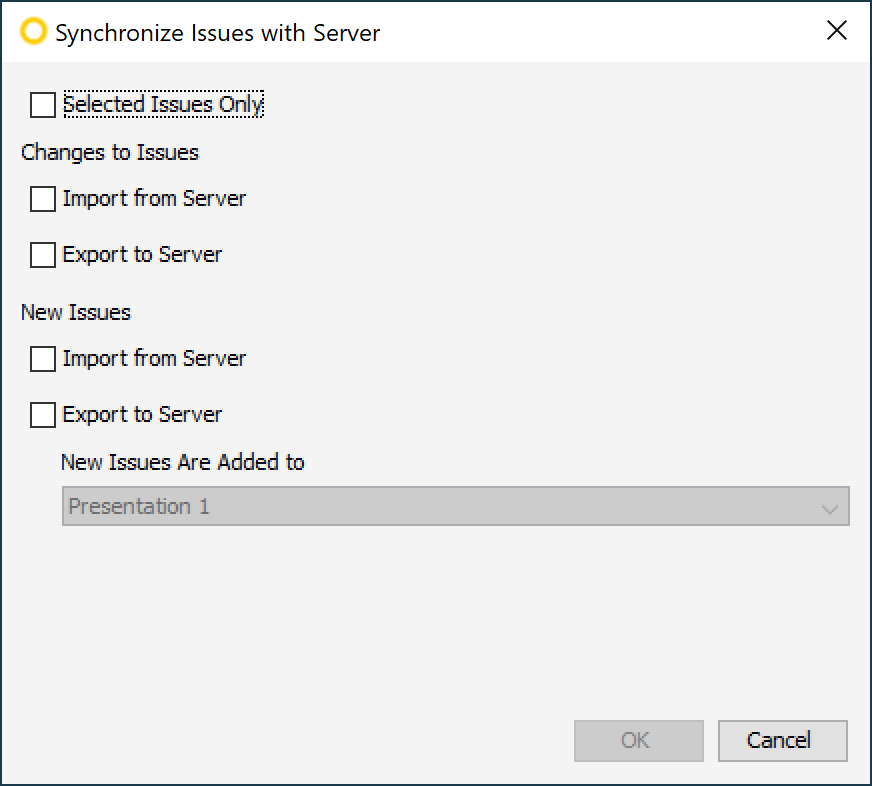
Task: Check Import from Server under Changes to Issues
Action: click(43, 199)
